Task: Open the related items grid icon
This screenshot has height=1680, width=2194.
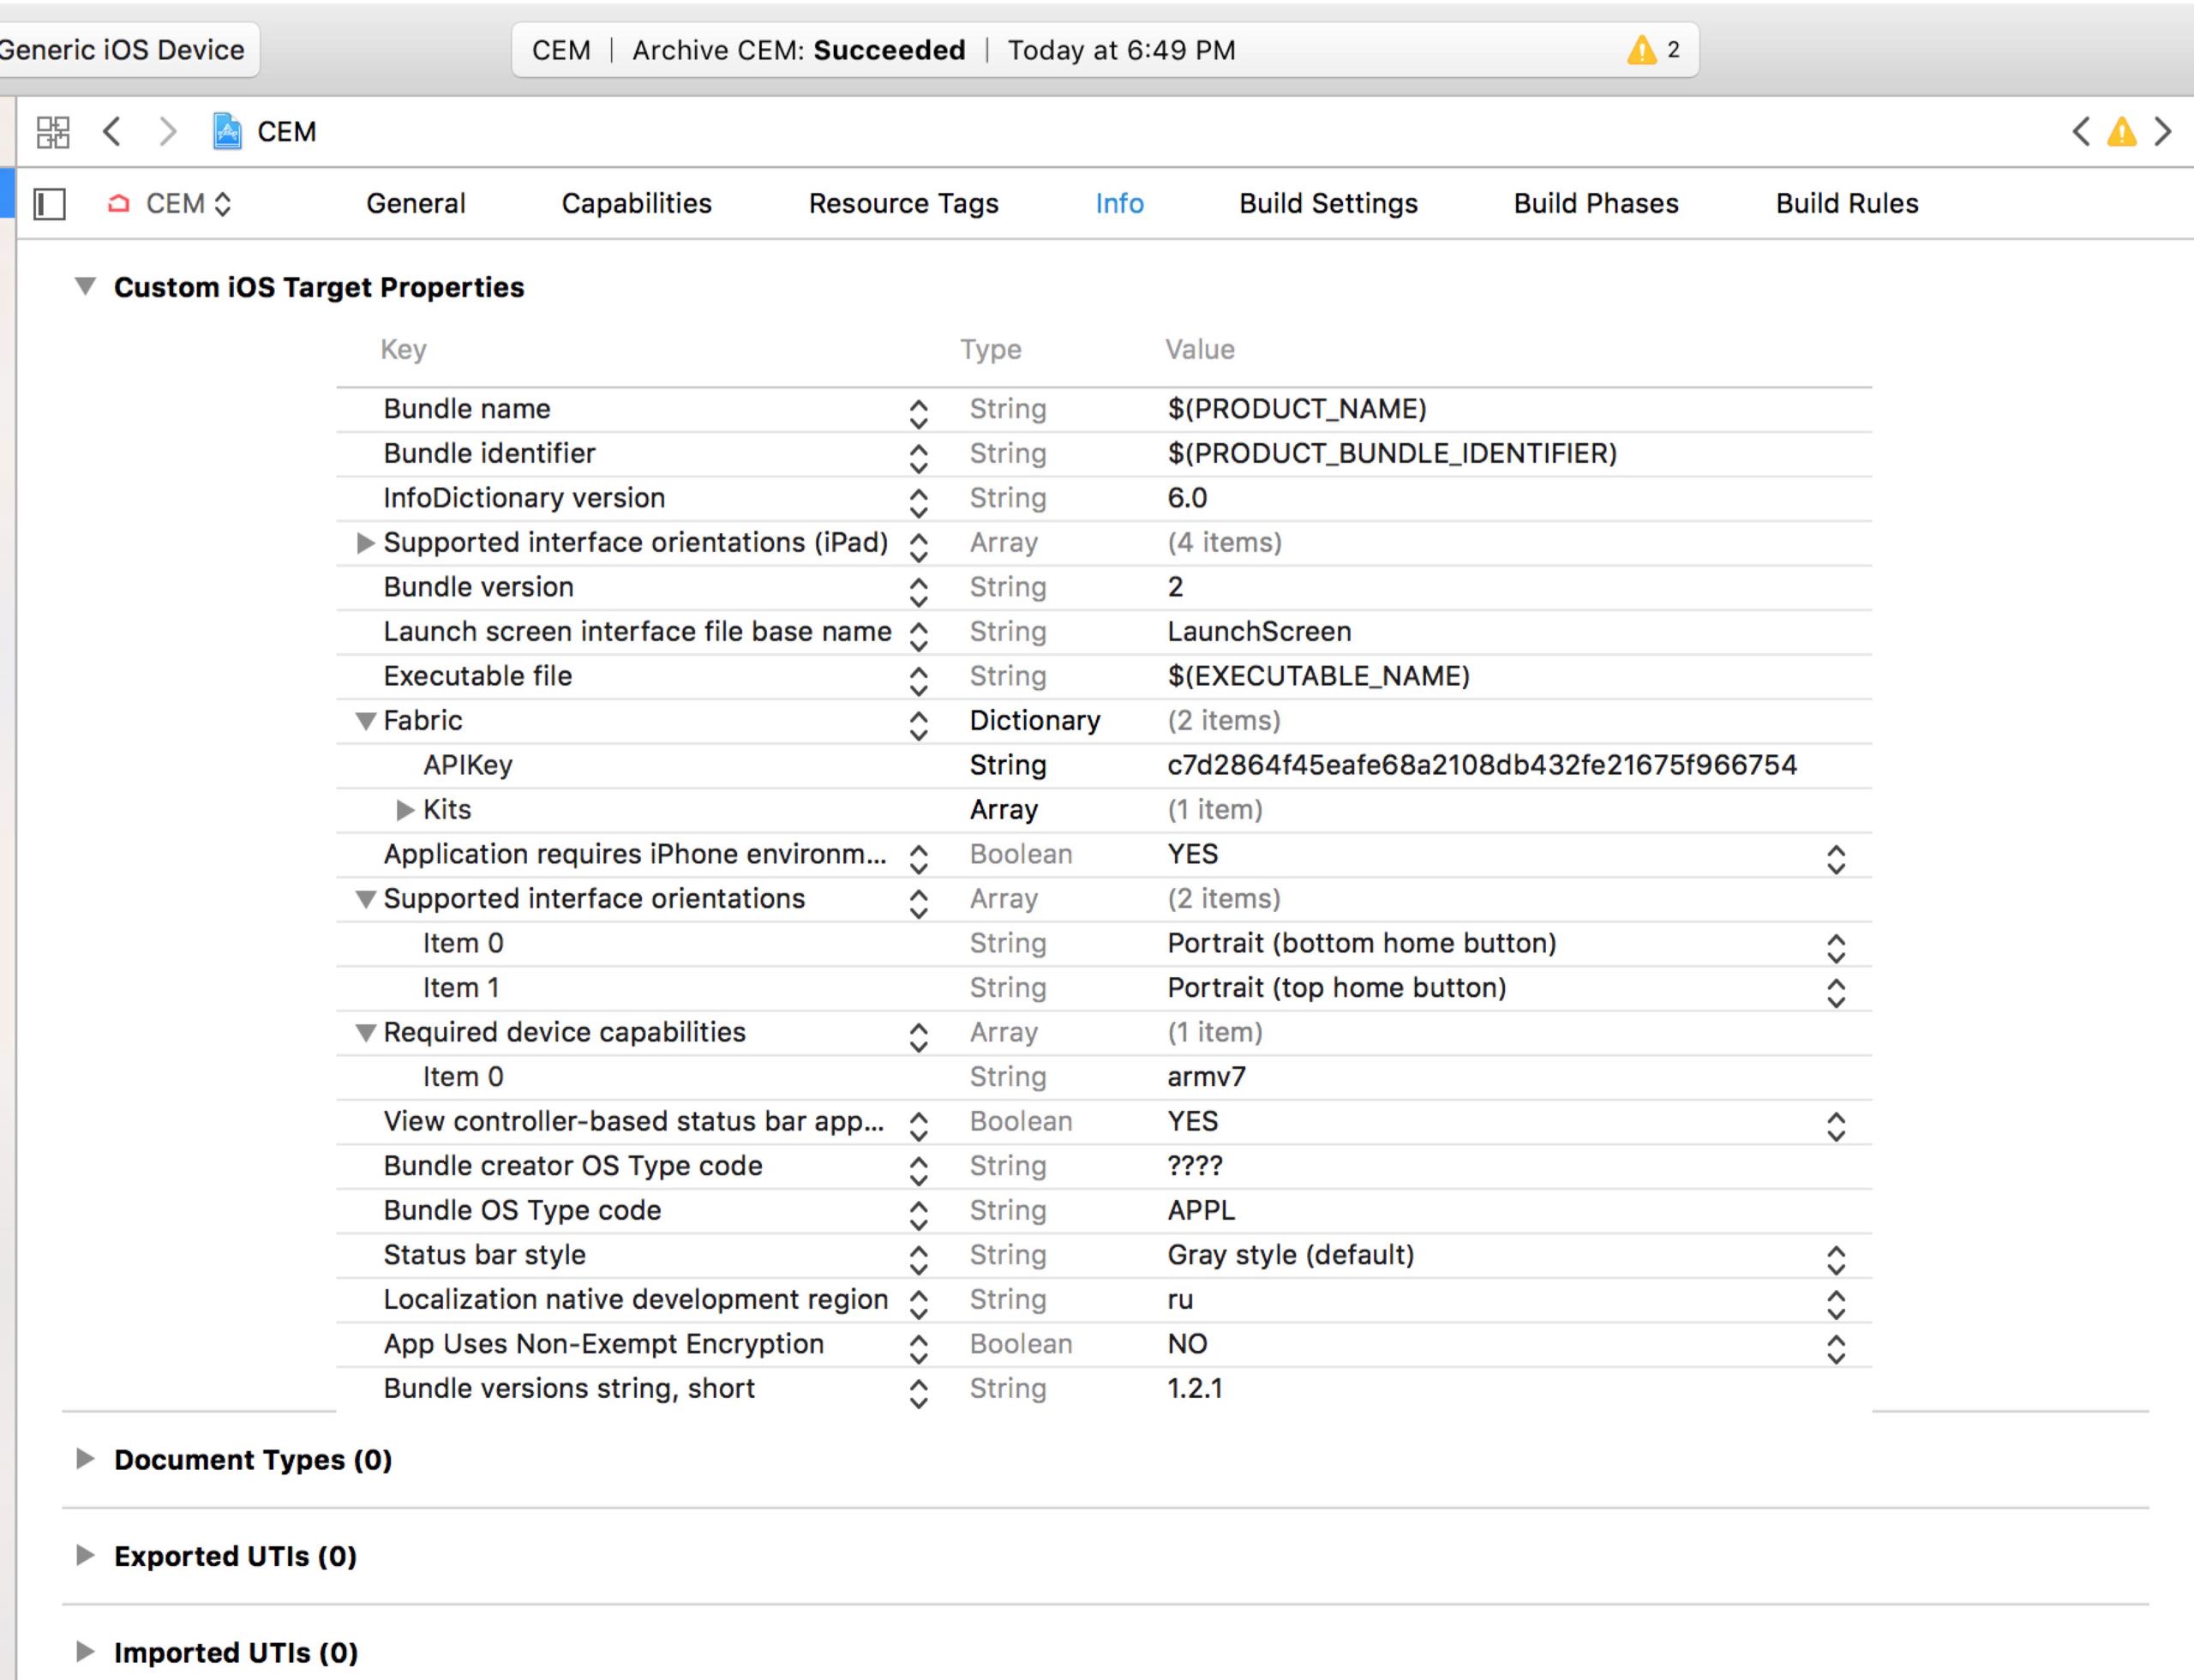Action: point(53,132)
